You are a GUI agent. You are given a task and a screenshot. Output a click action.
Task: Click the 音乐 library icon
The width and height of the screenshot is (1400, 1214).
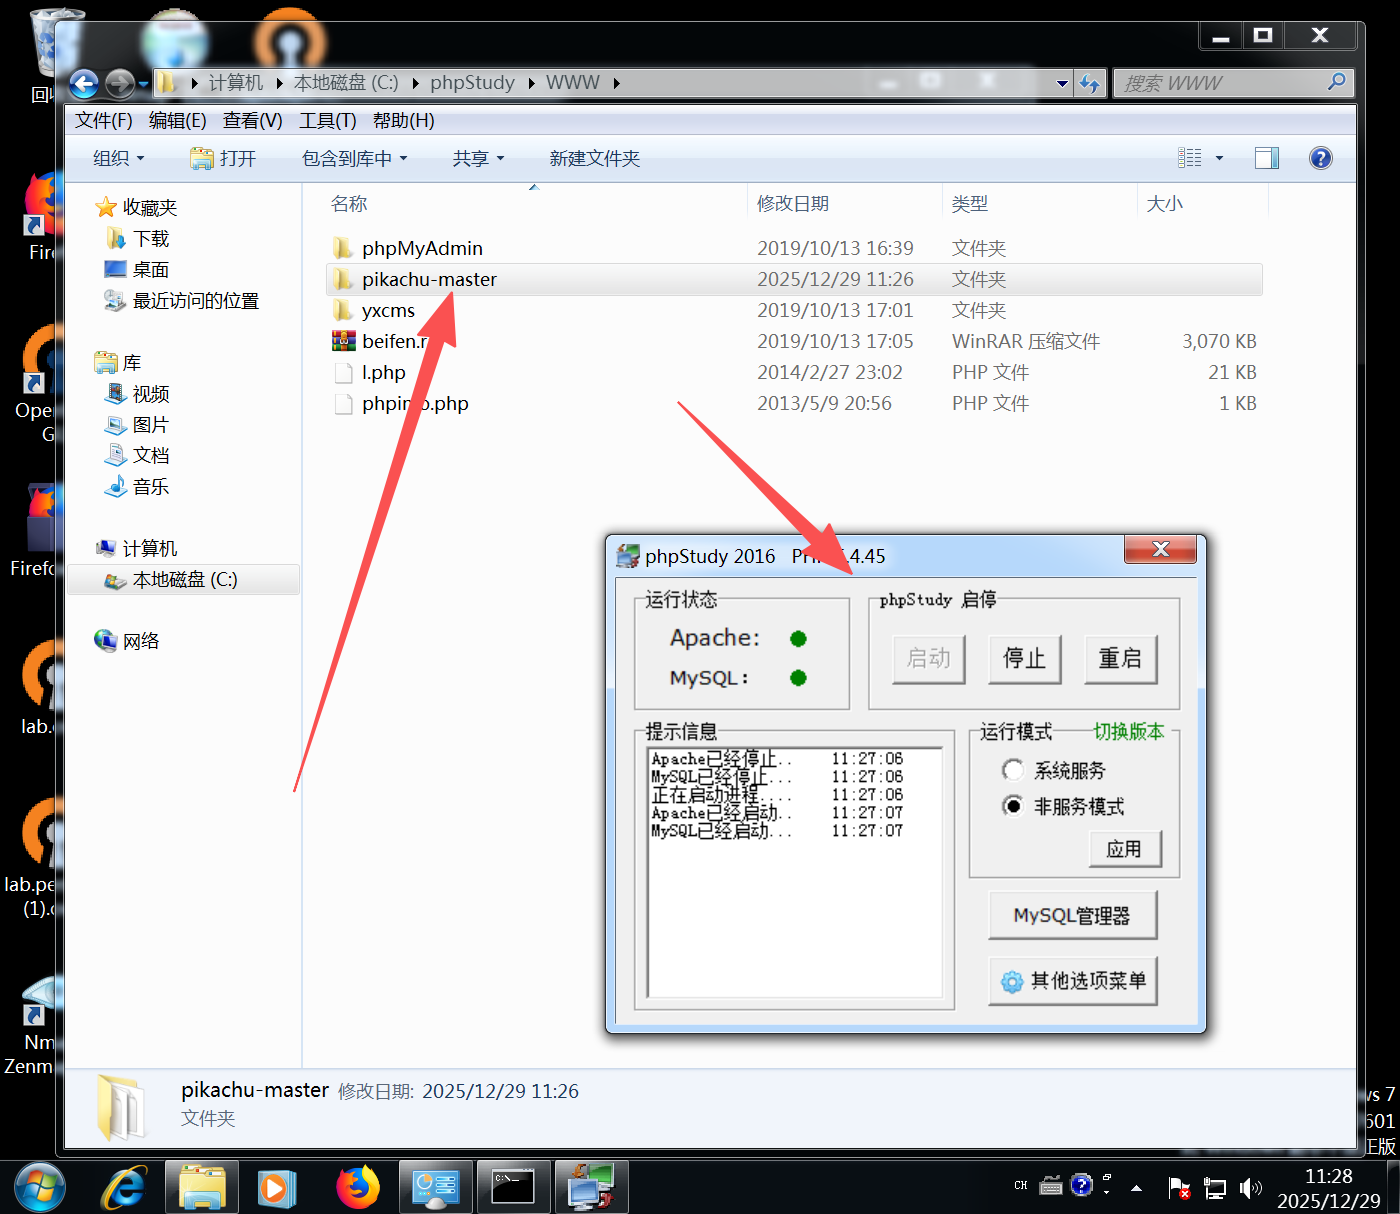[x=116, y=486]
